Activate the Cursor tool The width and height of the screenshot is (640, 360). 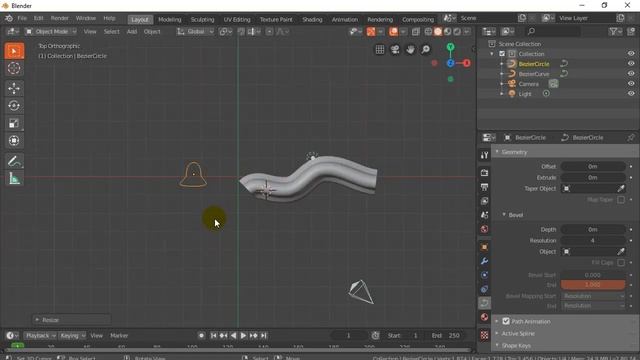[14, 68]
